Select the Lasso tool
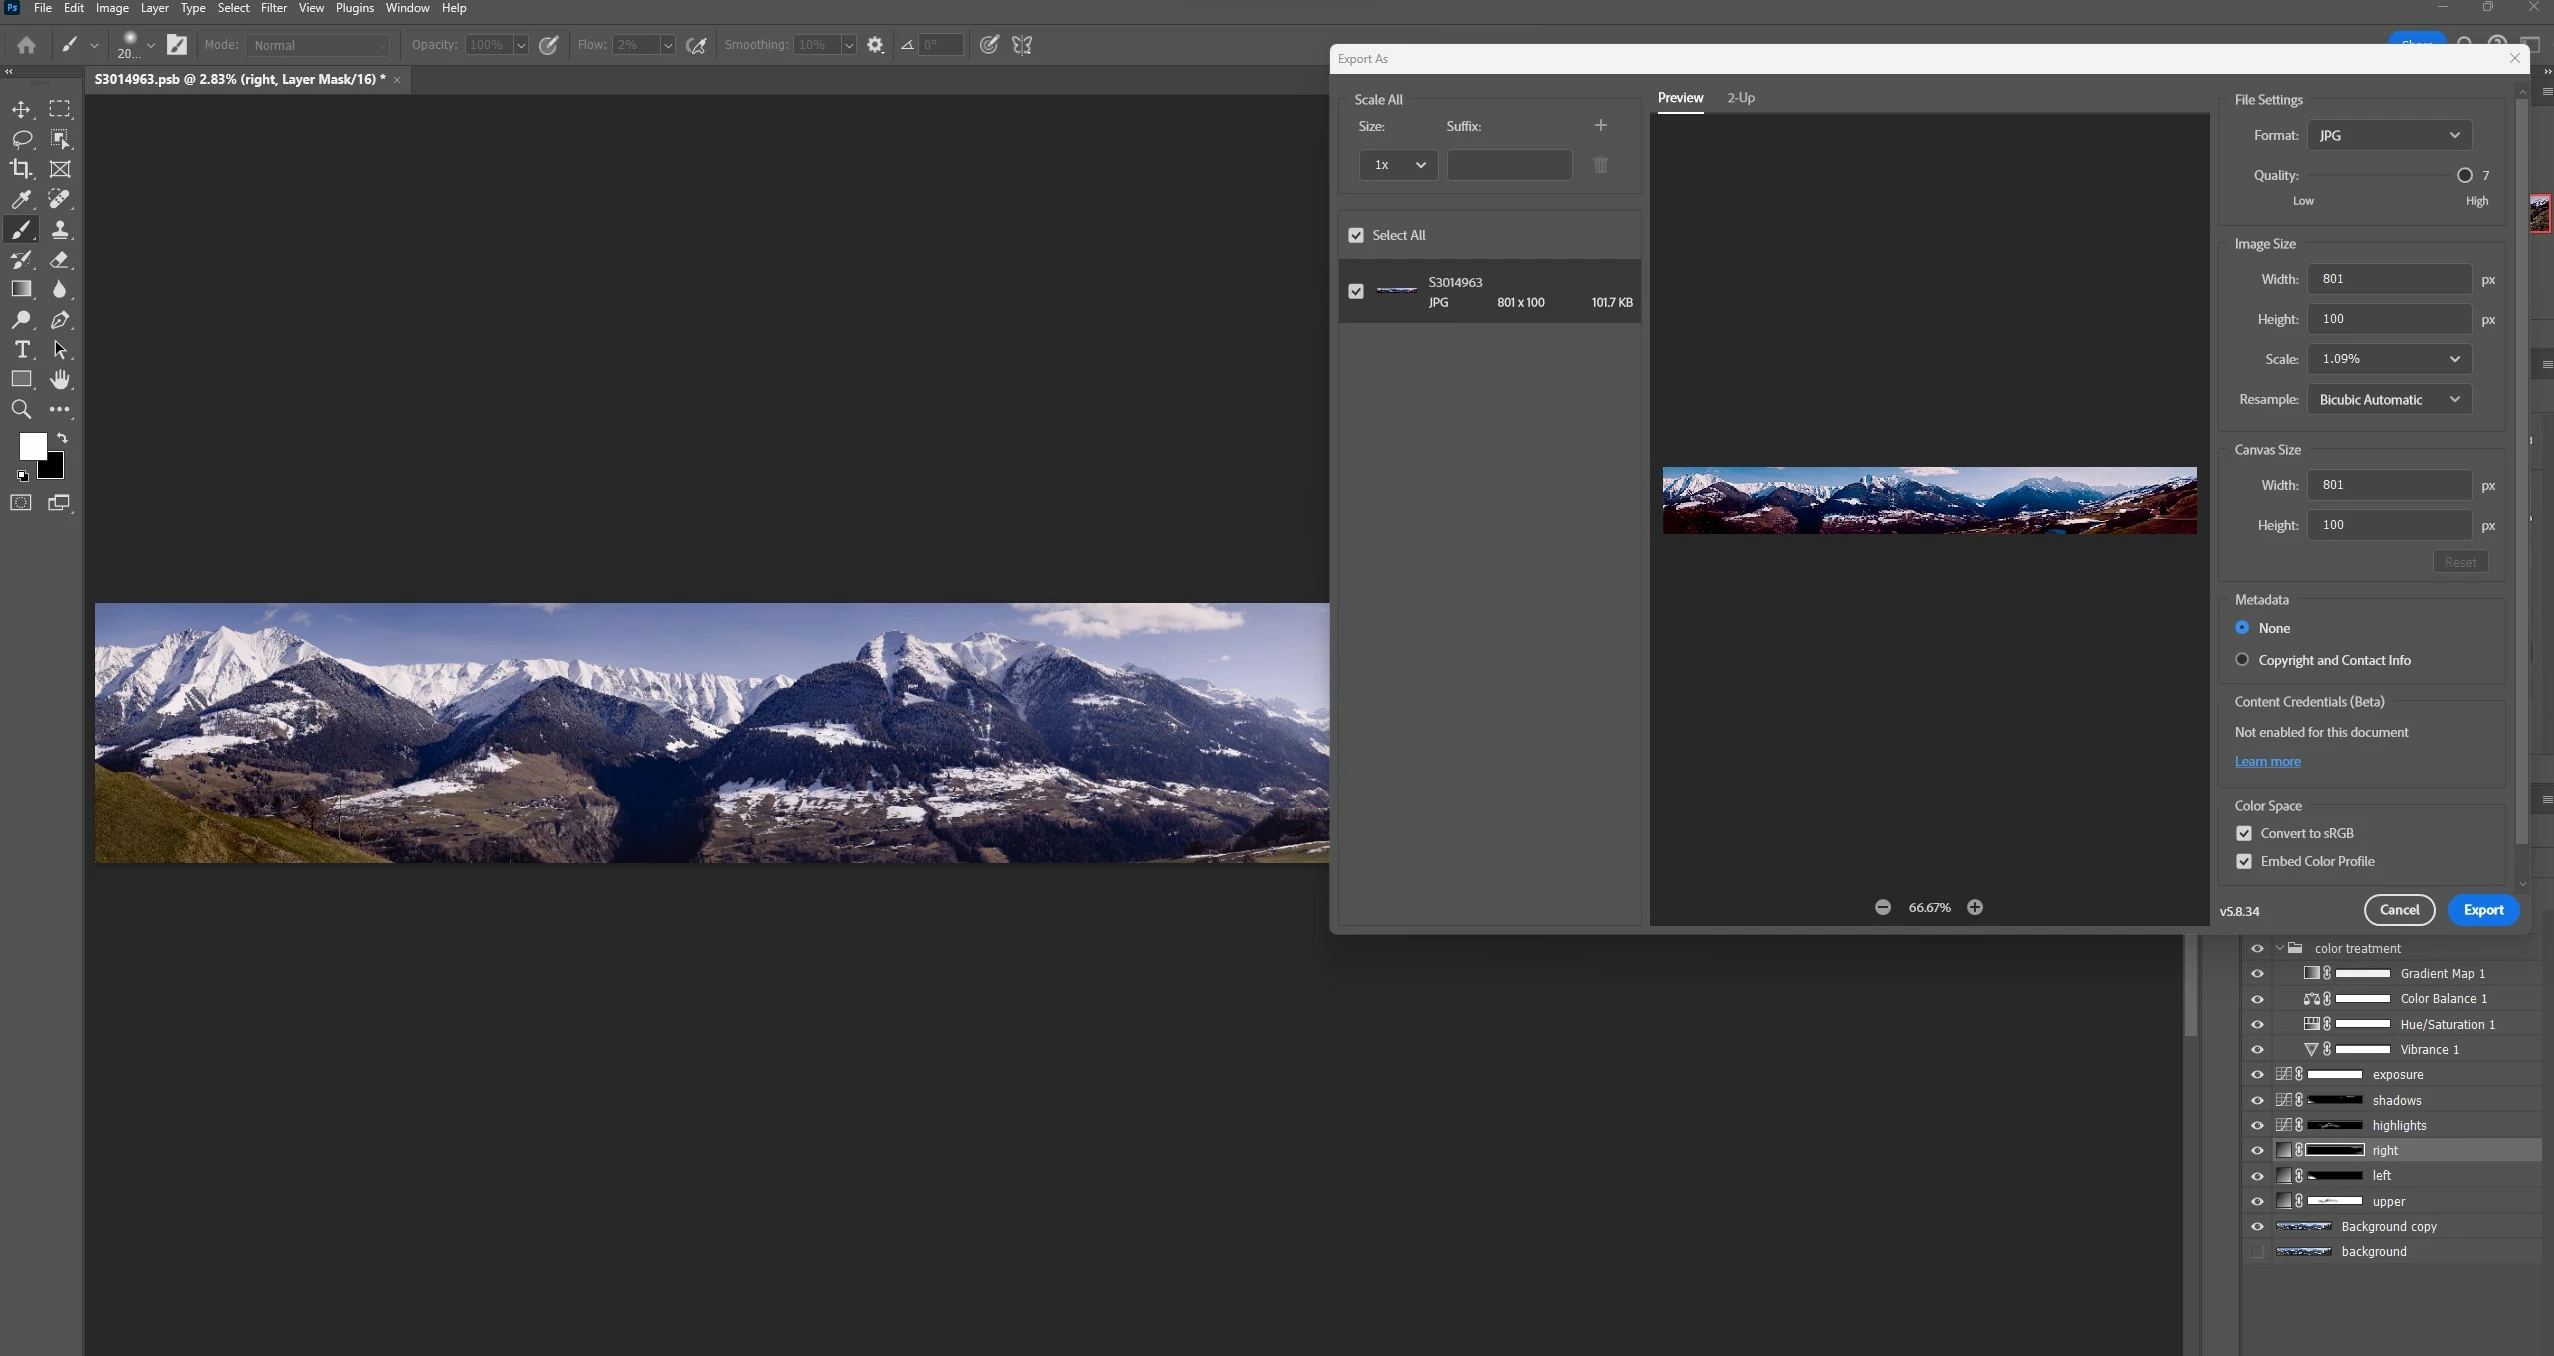This screenshot has height=1356, width=2554. pyautogui.click(x=21, y=139)
